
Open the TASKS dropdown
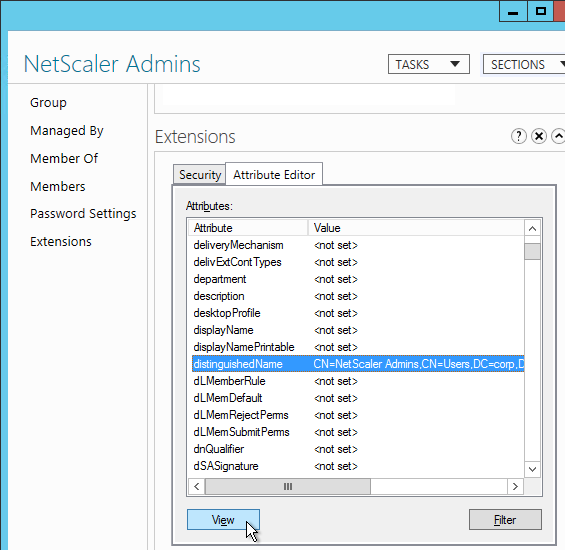point(428,64)
